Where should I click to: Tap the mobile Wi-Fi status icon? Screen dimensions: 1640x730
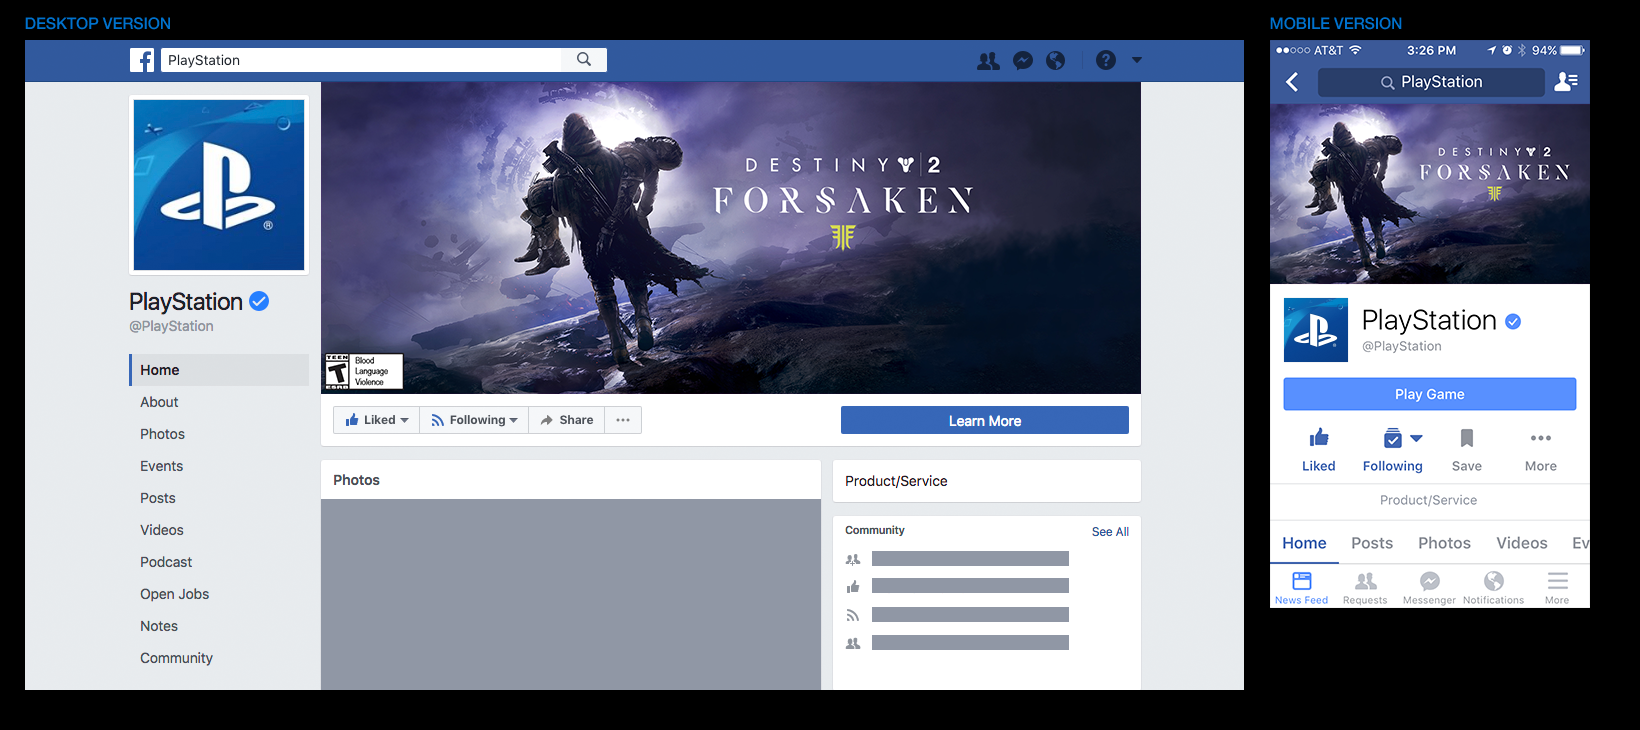click(x=1356, y=50)
